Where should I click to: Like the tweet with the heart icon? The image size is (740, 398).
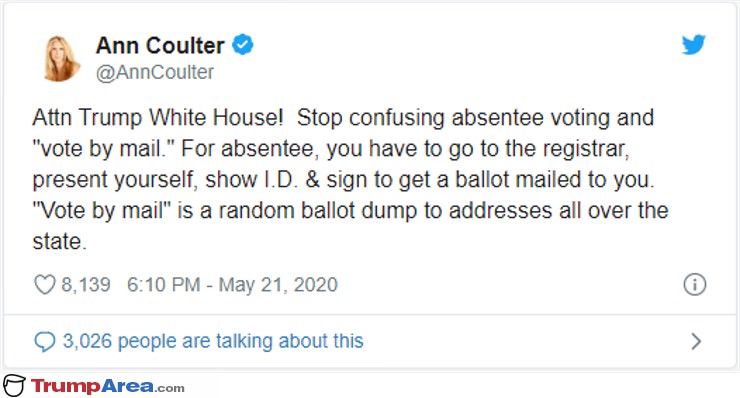(x=45, y=285)
